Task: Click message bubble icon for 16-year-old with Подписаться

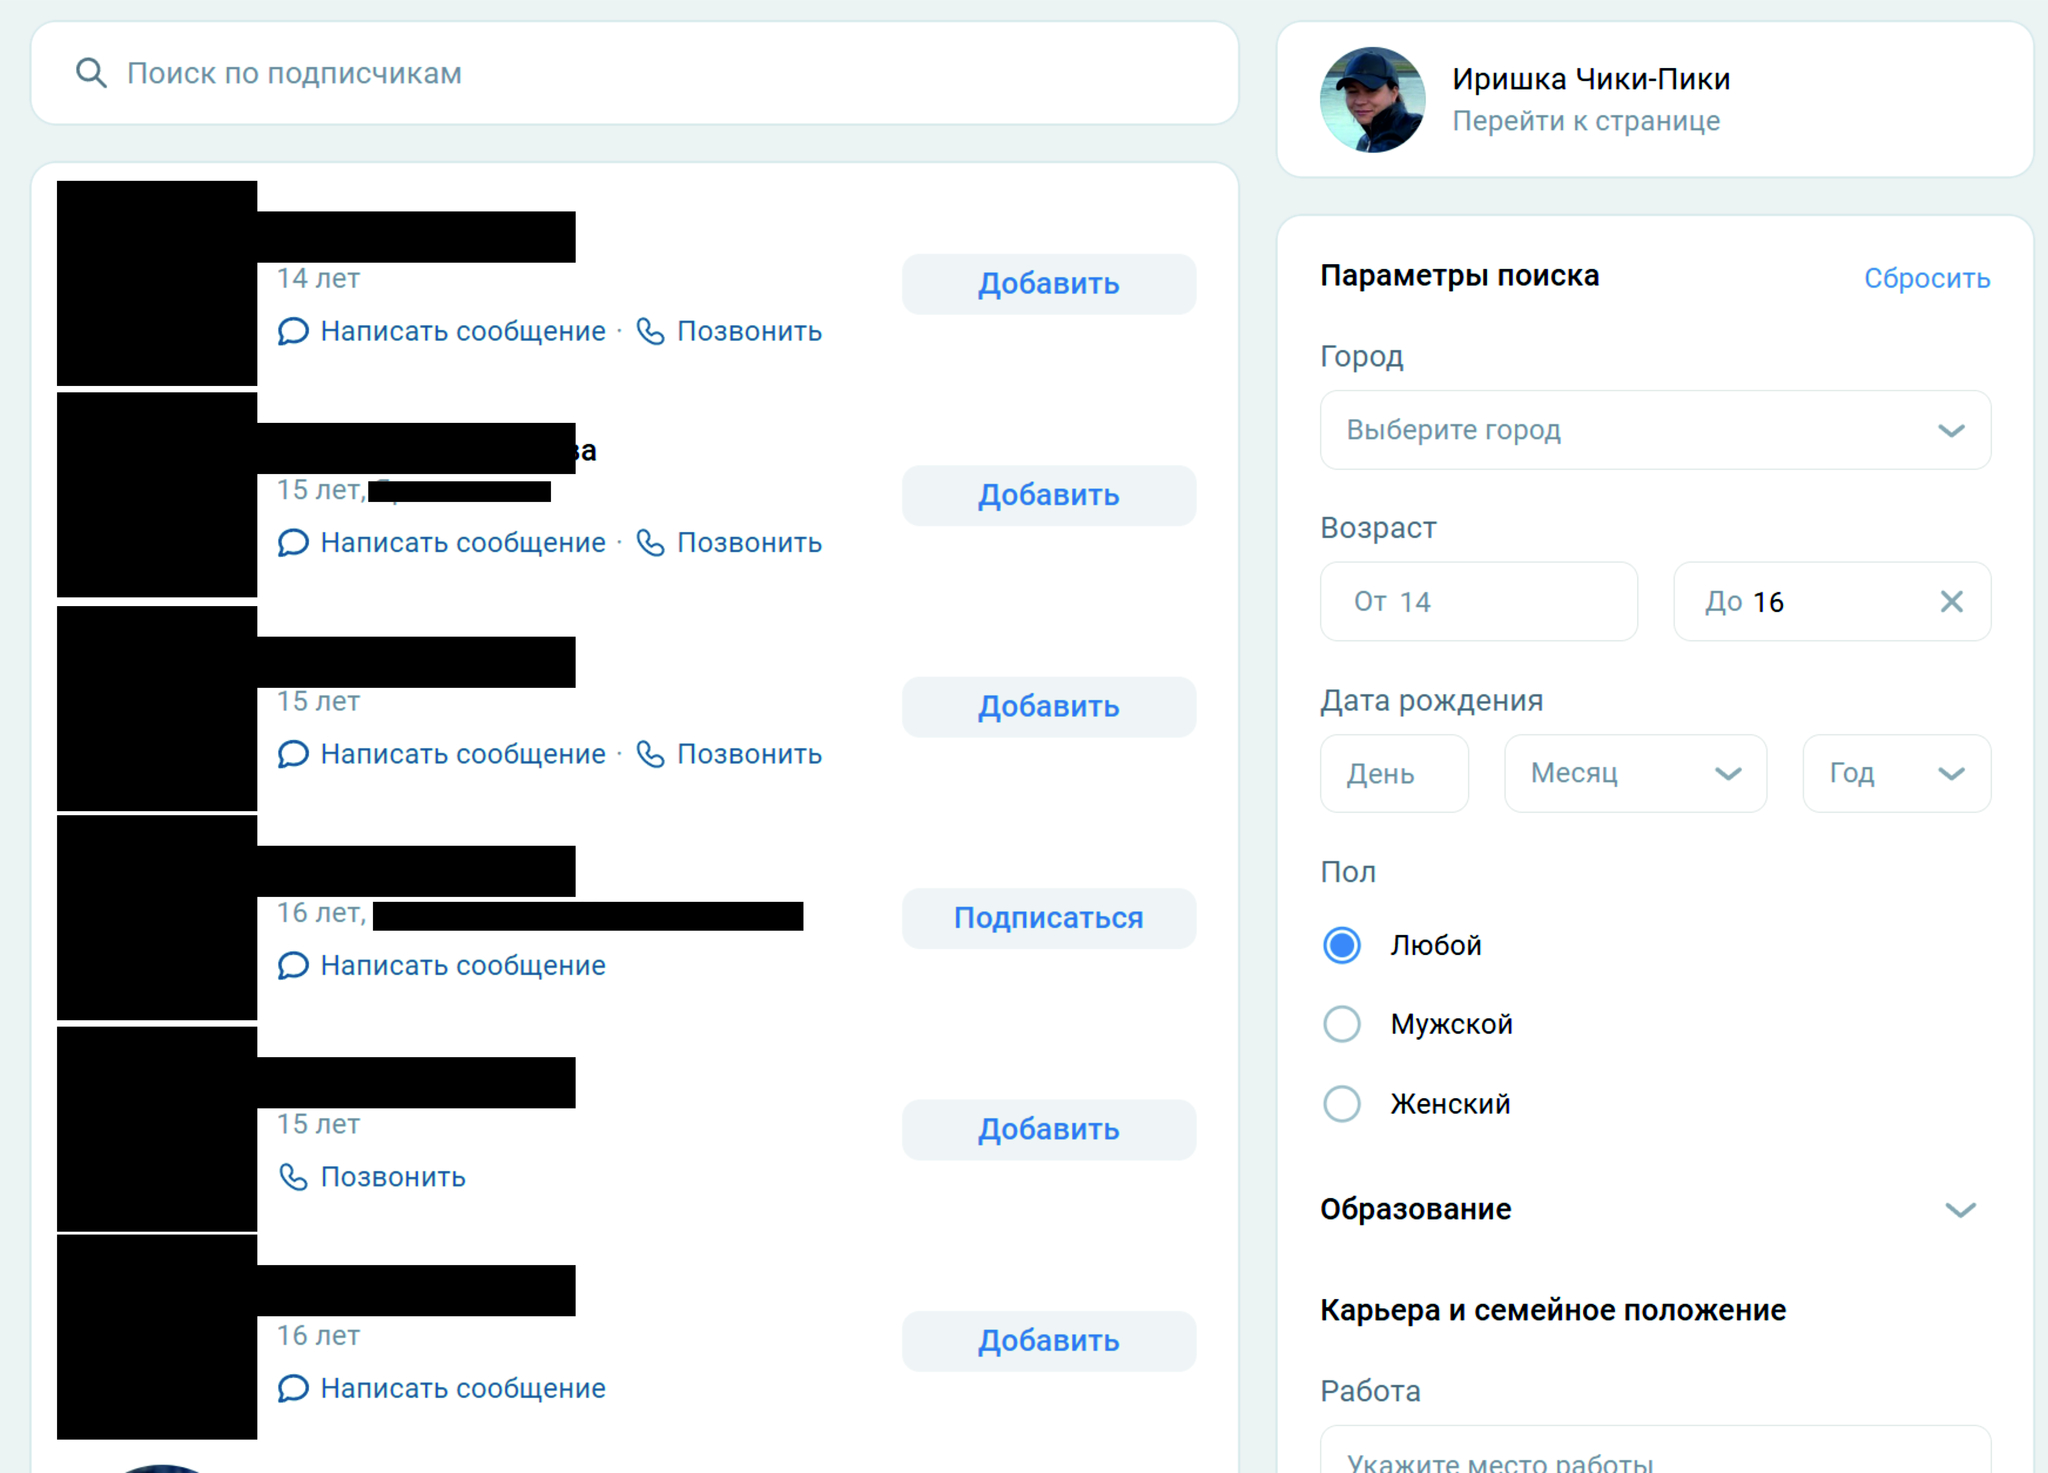Action: coord(293,966)
